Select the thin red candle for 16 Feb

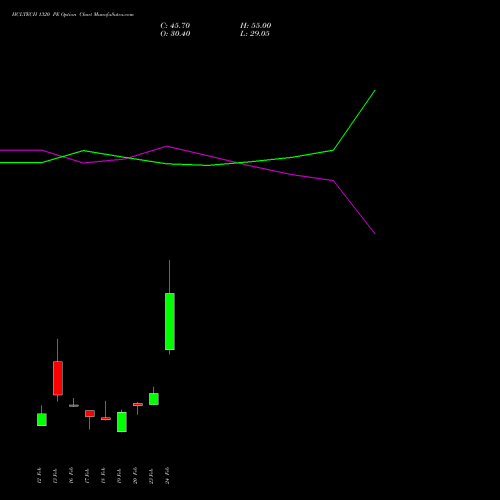(74, 406)
